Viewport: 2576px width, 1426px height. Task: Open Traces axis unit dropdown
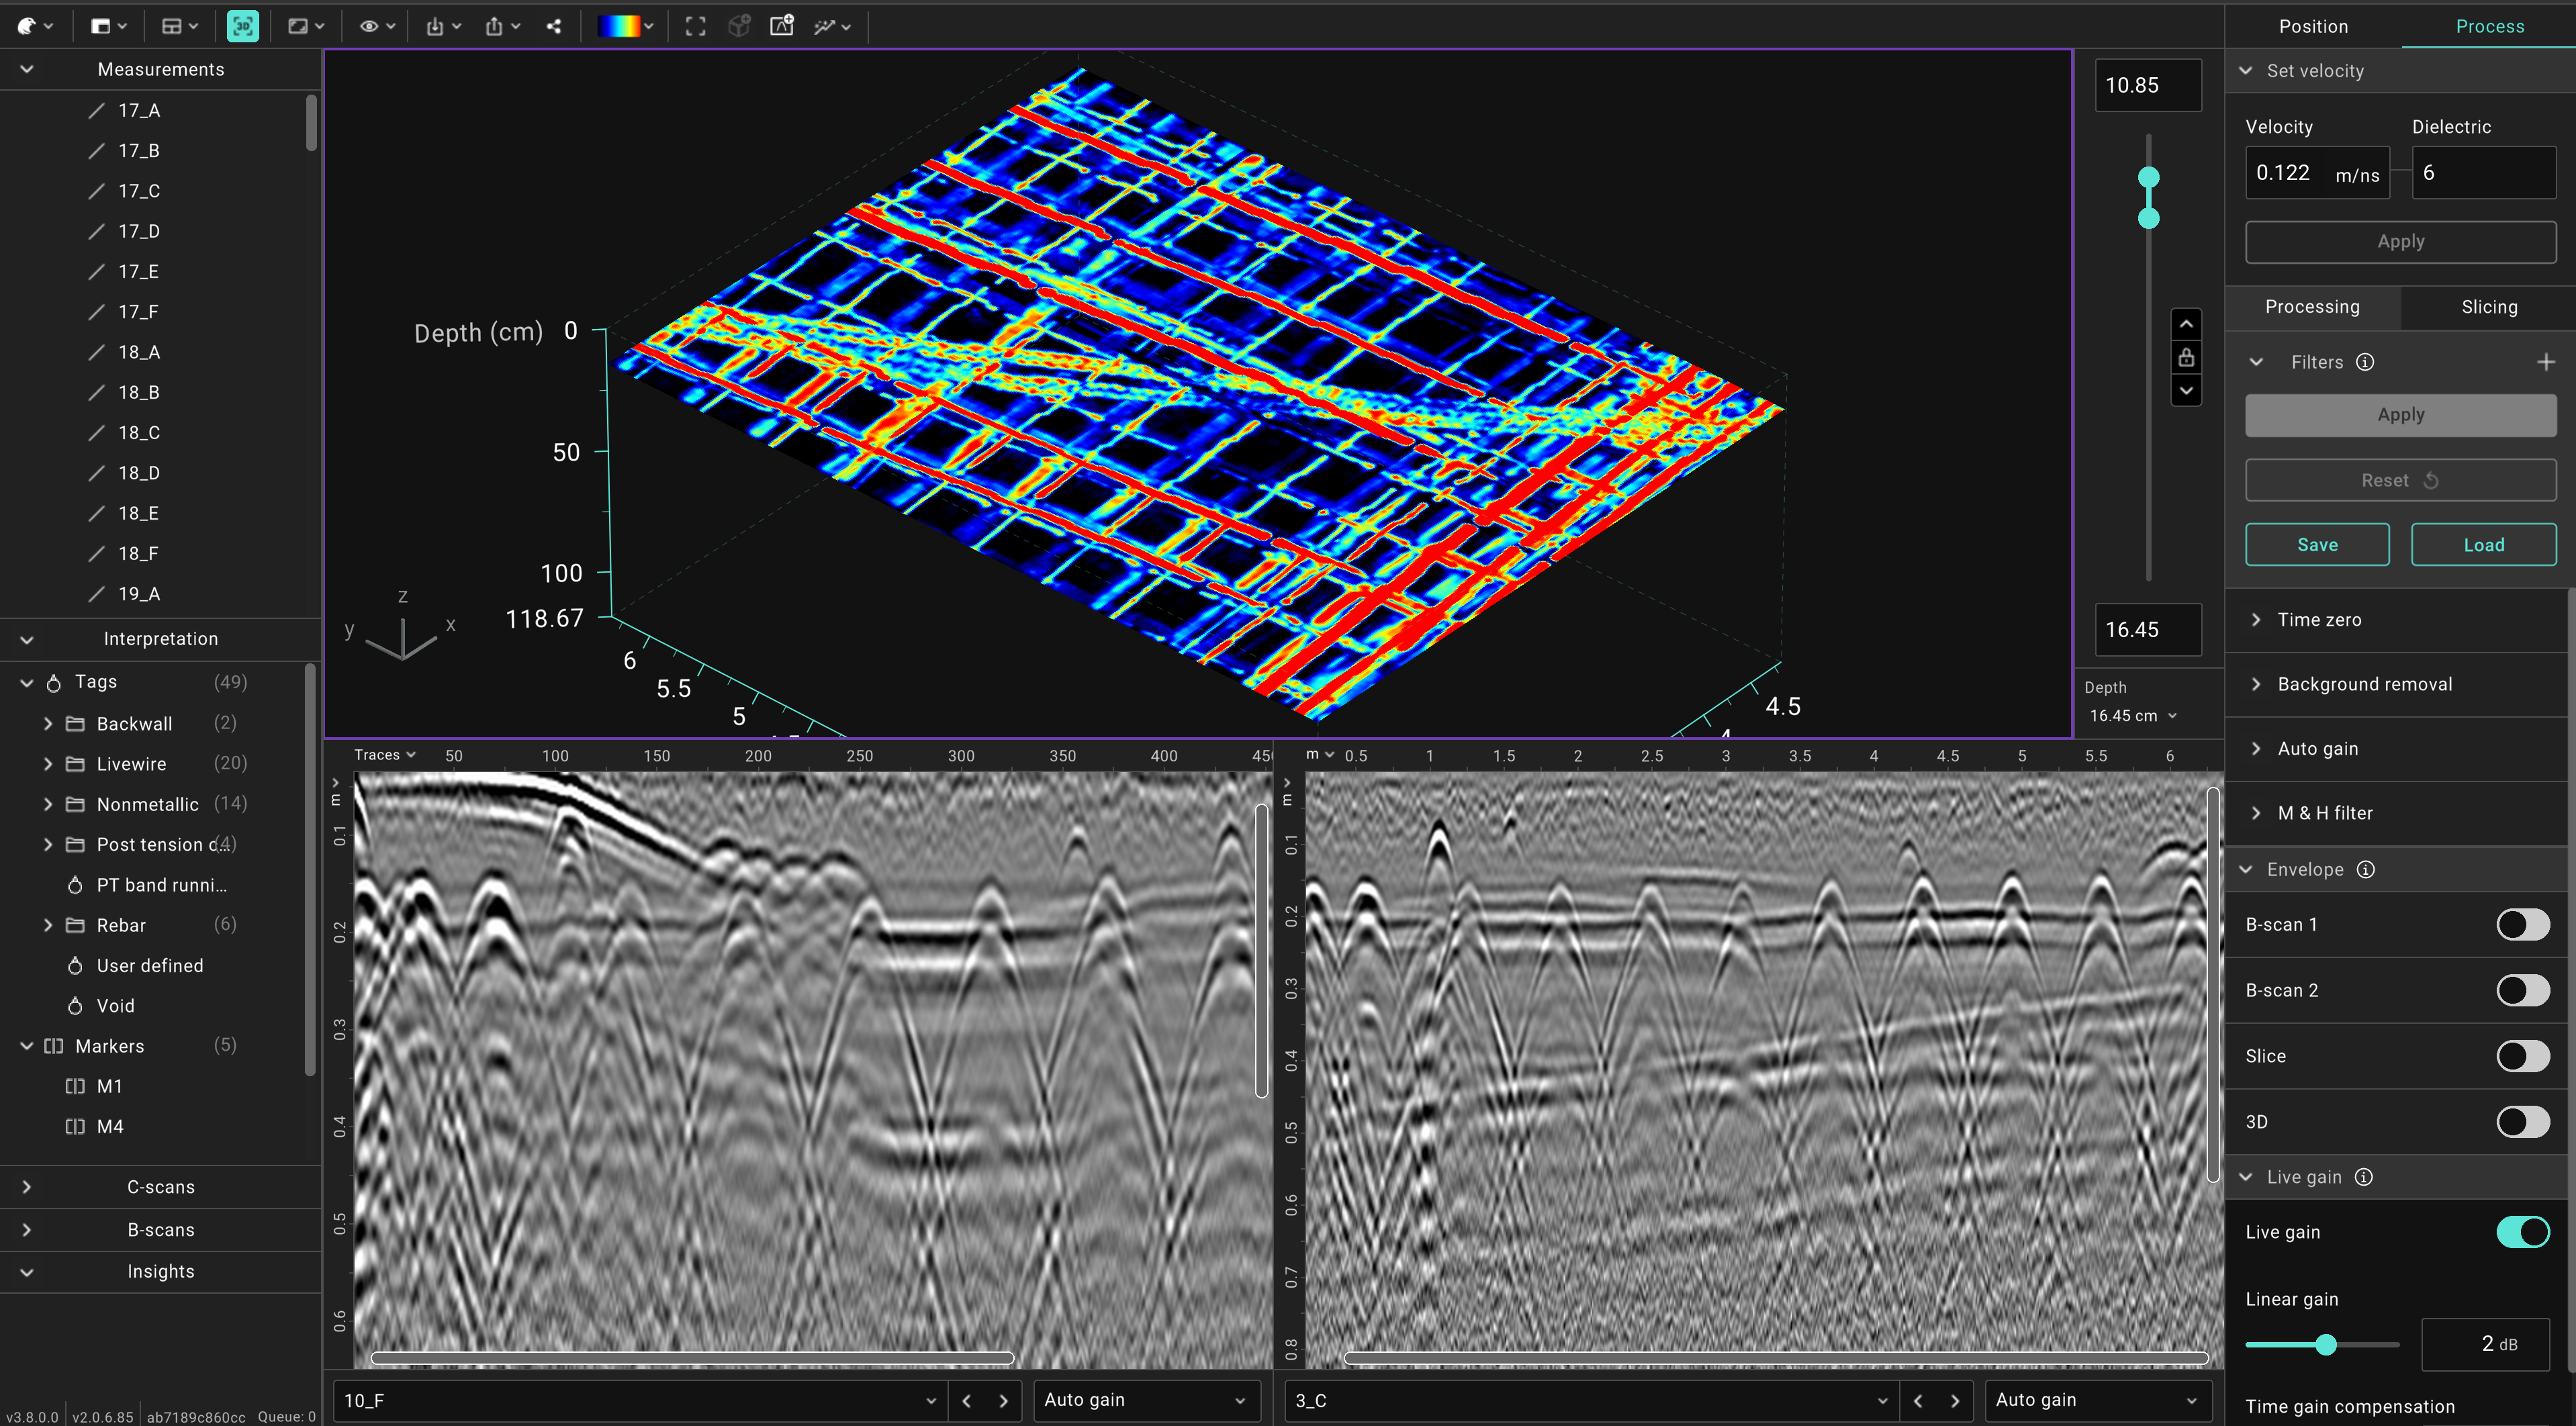[x=384, y=755]
